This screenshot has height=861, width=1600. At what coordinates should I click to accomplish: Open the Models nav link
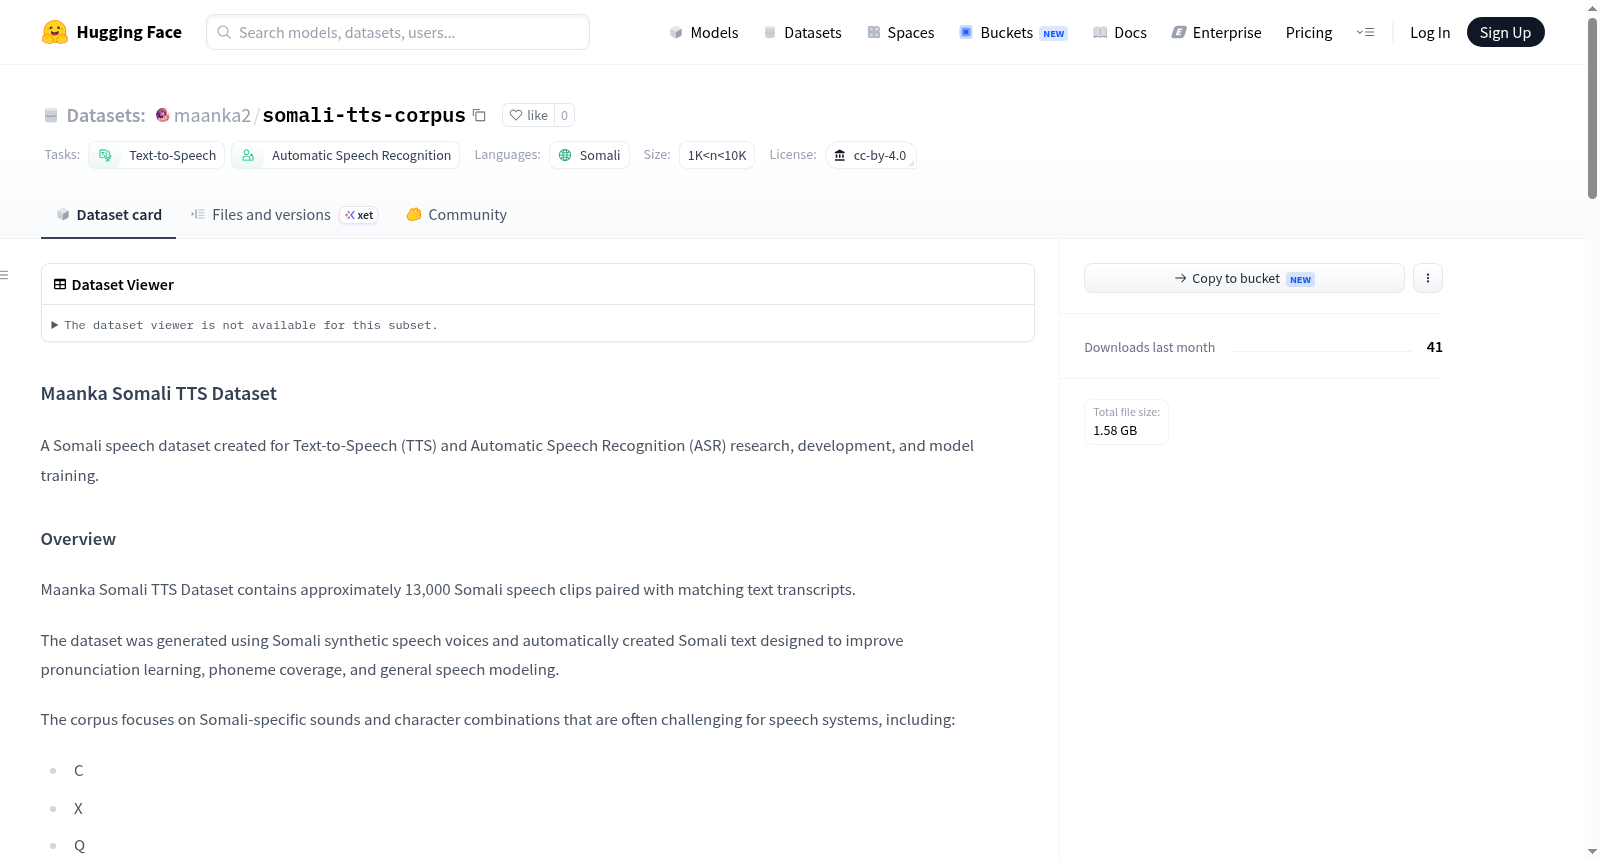(x=704, y=32)
